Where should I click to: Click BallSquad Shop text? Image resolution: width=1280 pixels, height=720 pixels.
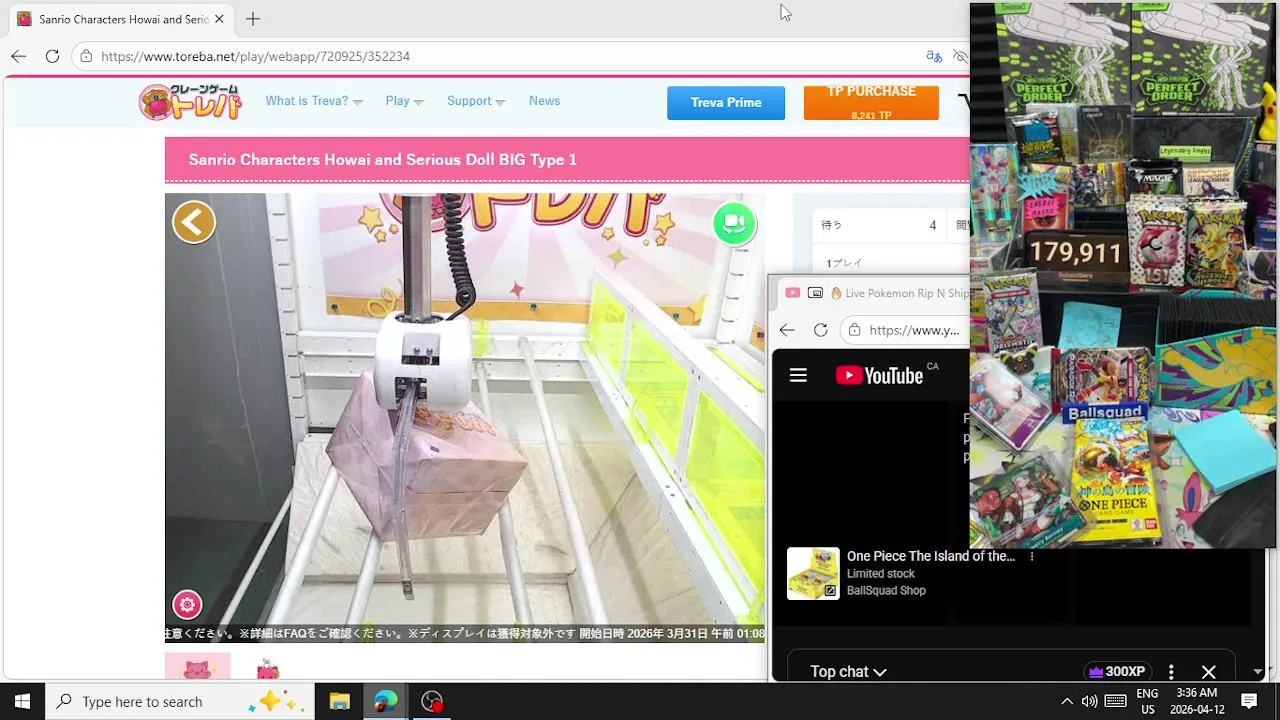click(x=886, y=591)
